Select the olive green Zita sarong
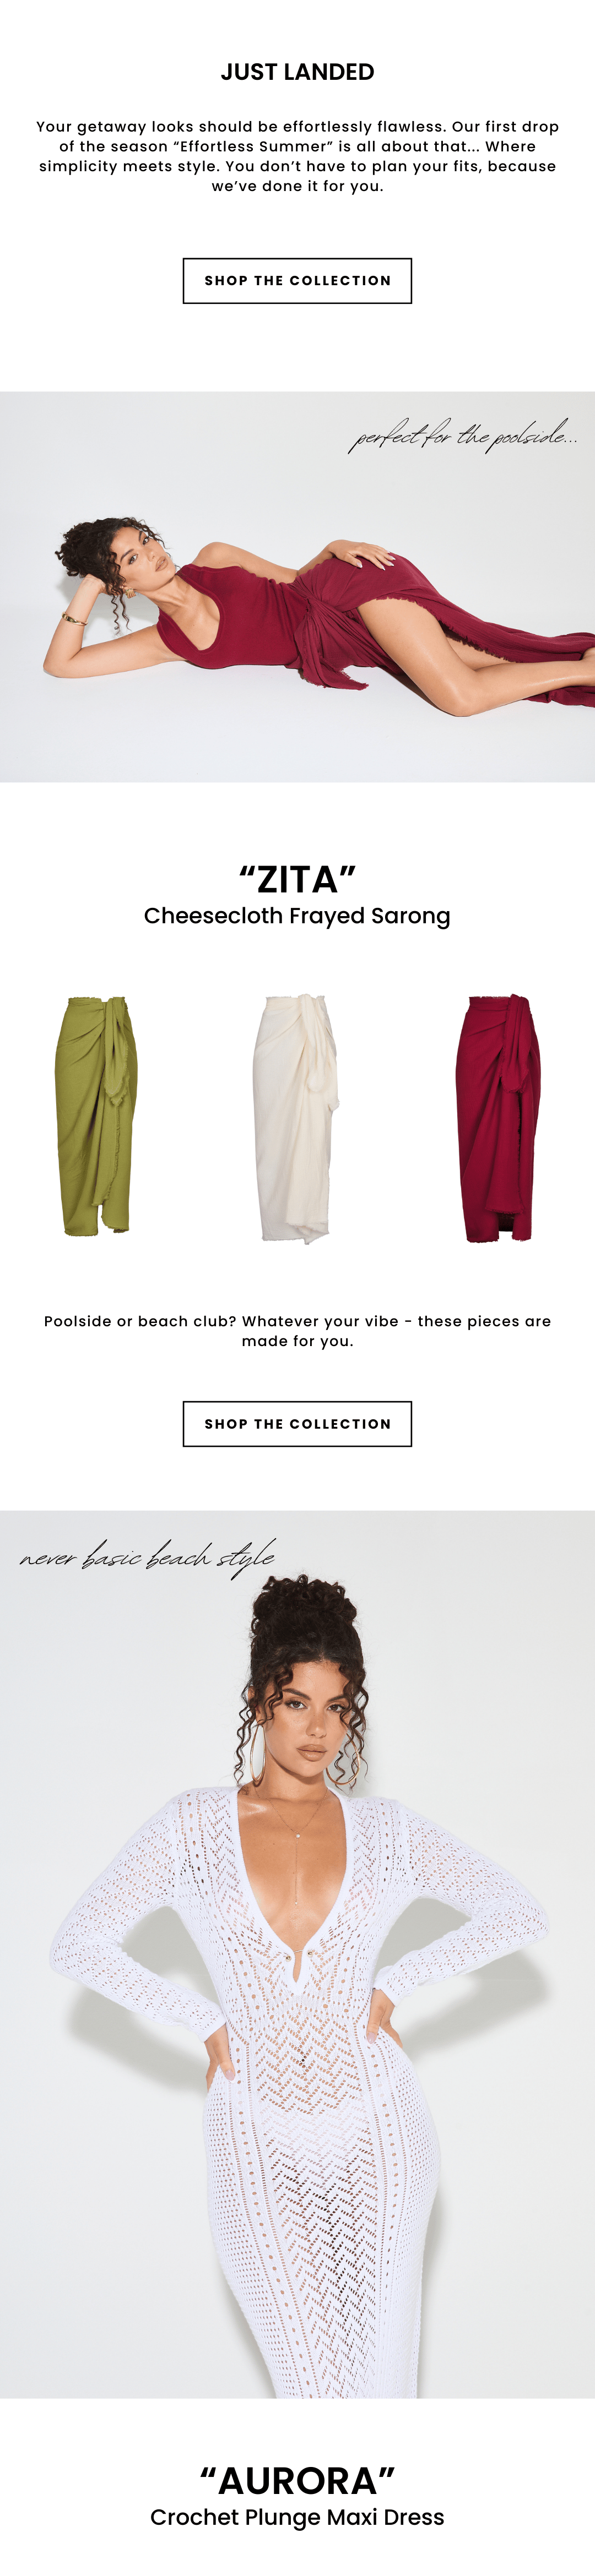 [x=96, y=1115]
